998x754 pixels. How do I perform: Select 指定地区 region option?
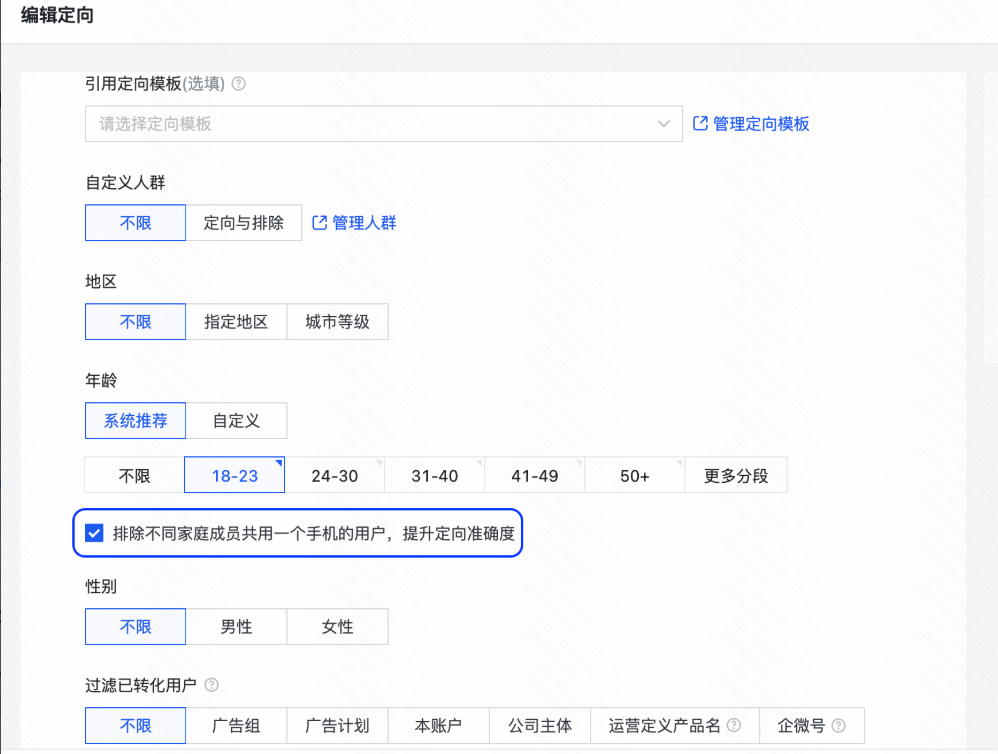point(237,321)
